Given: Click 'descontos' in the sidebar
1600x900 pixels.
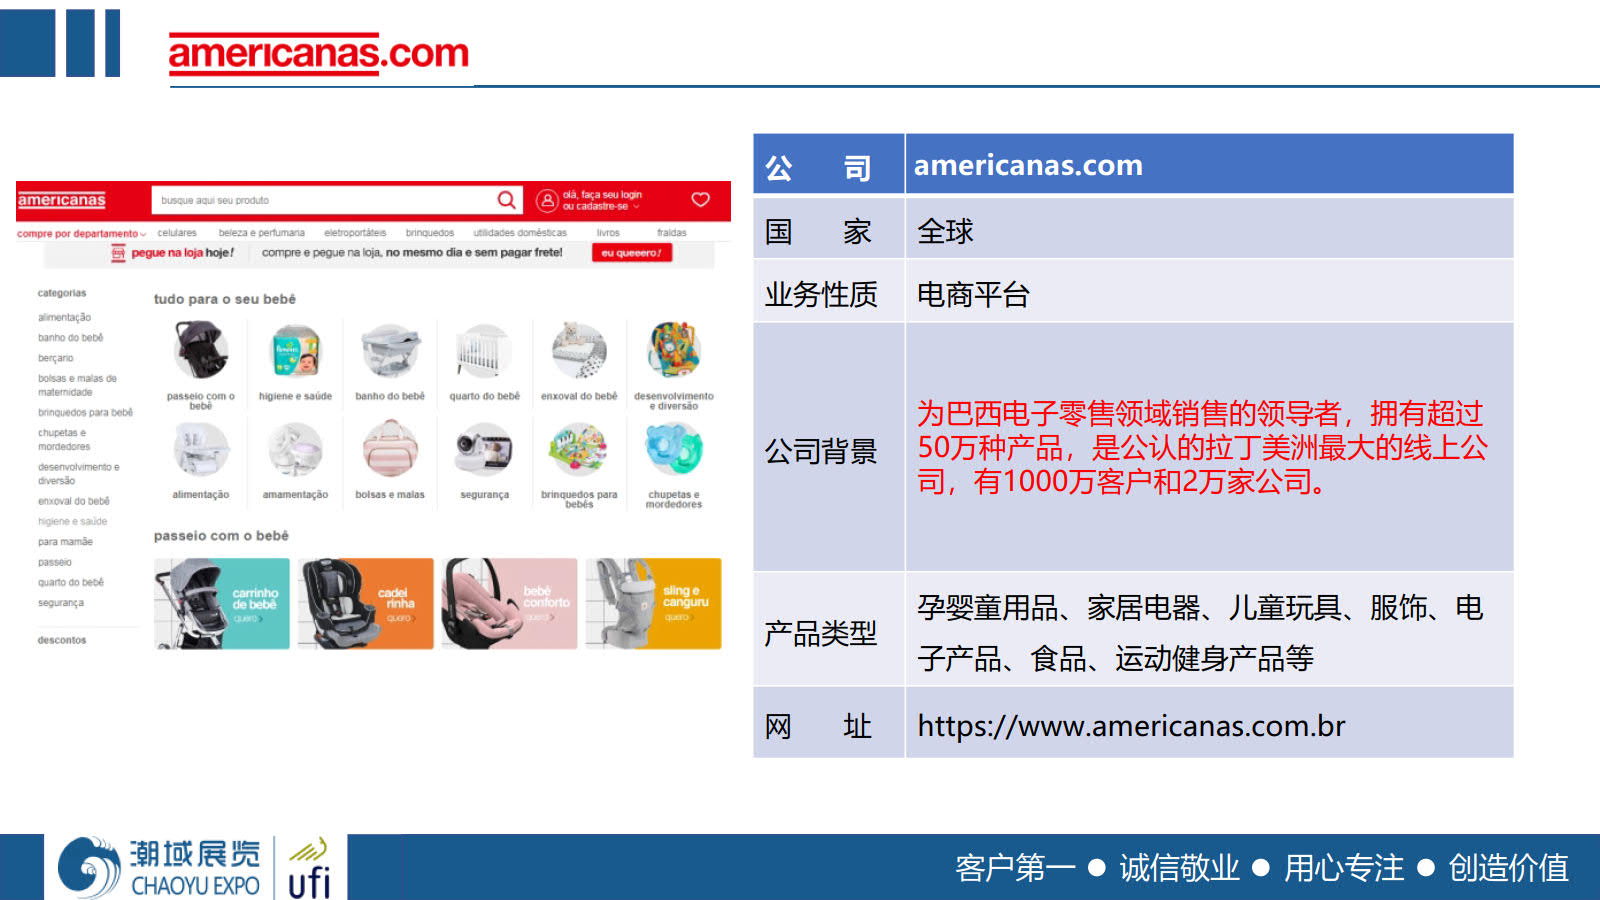Looking at the screenshot, I should point(62,640).
